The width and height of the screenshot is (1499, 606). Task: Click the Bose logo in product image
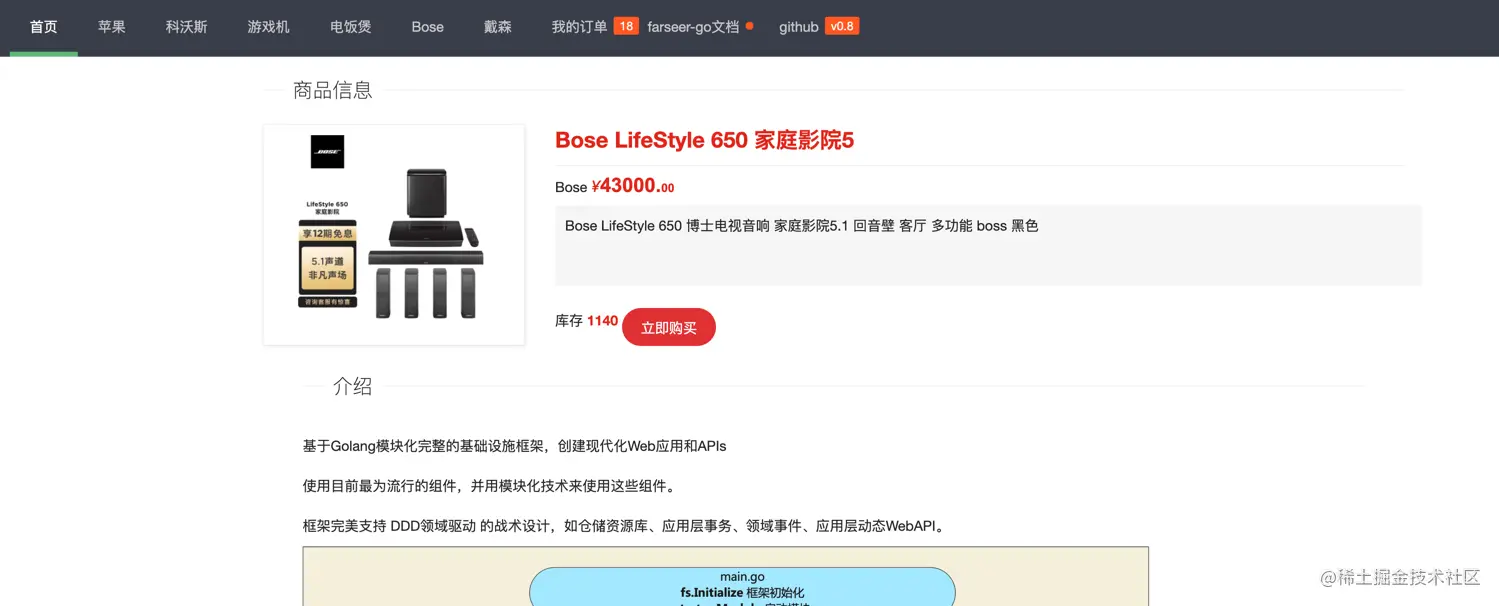[328, 152]
